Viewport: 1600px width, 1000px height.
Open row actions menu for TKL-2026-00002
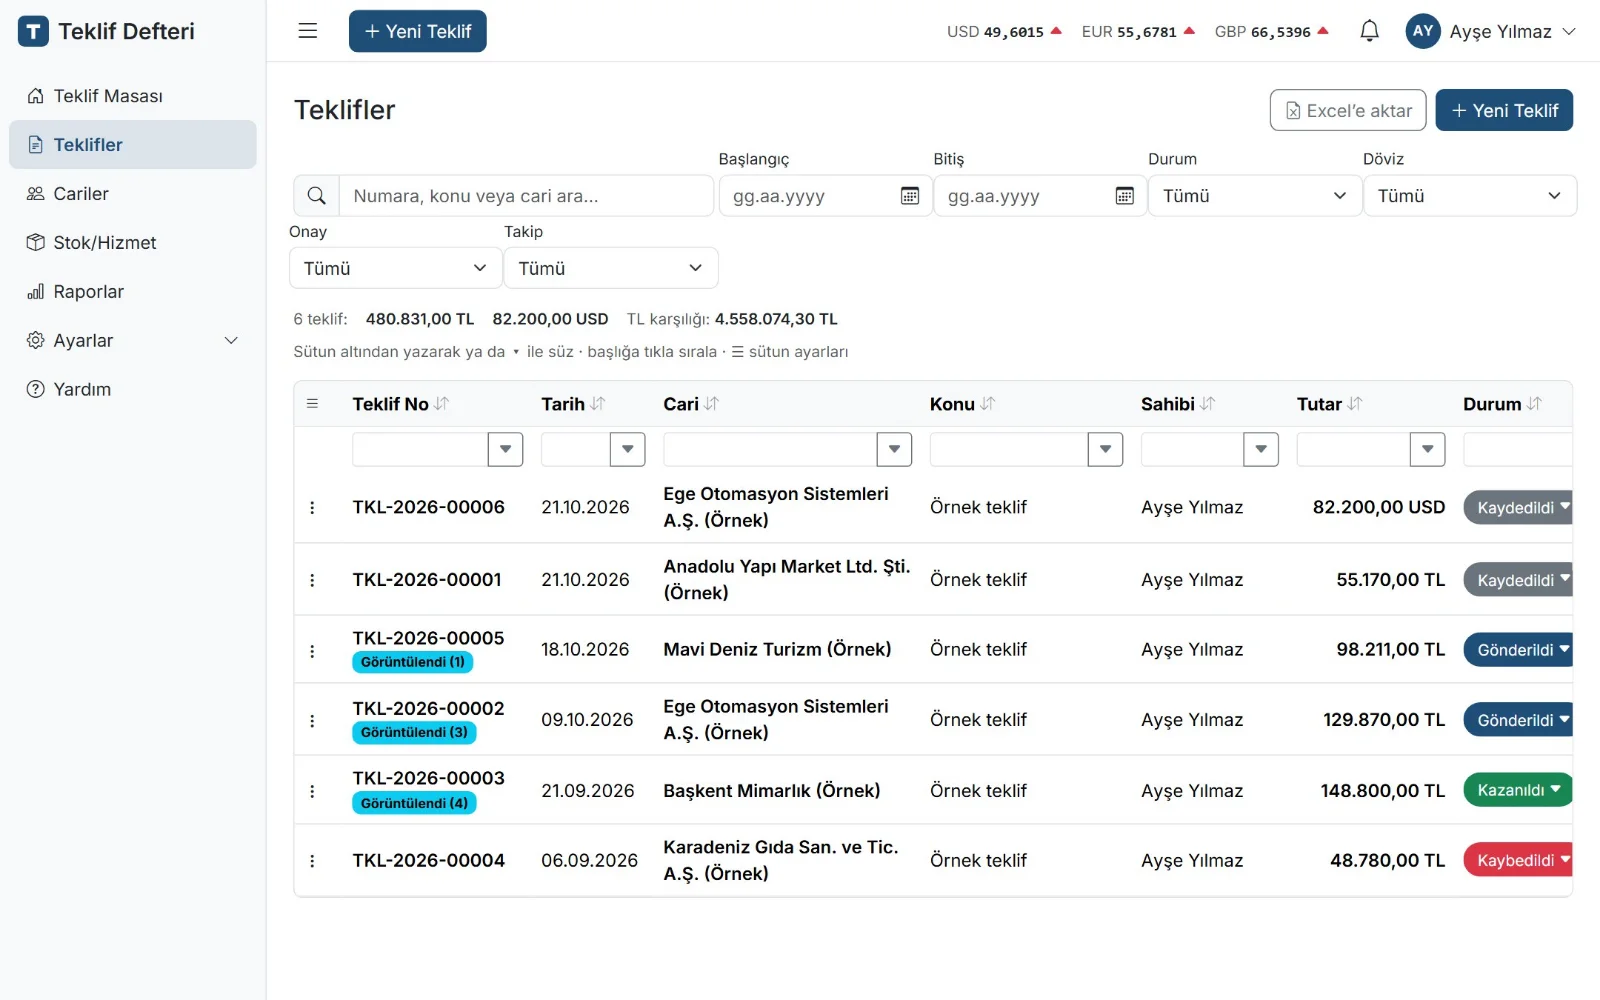312,720
